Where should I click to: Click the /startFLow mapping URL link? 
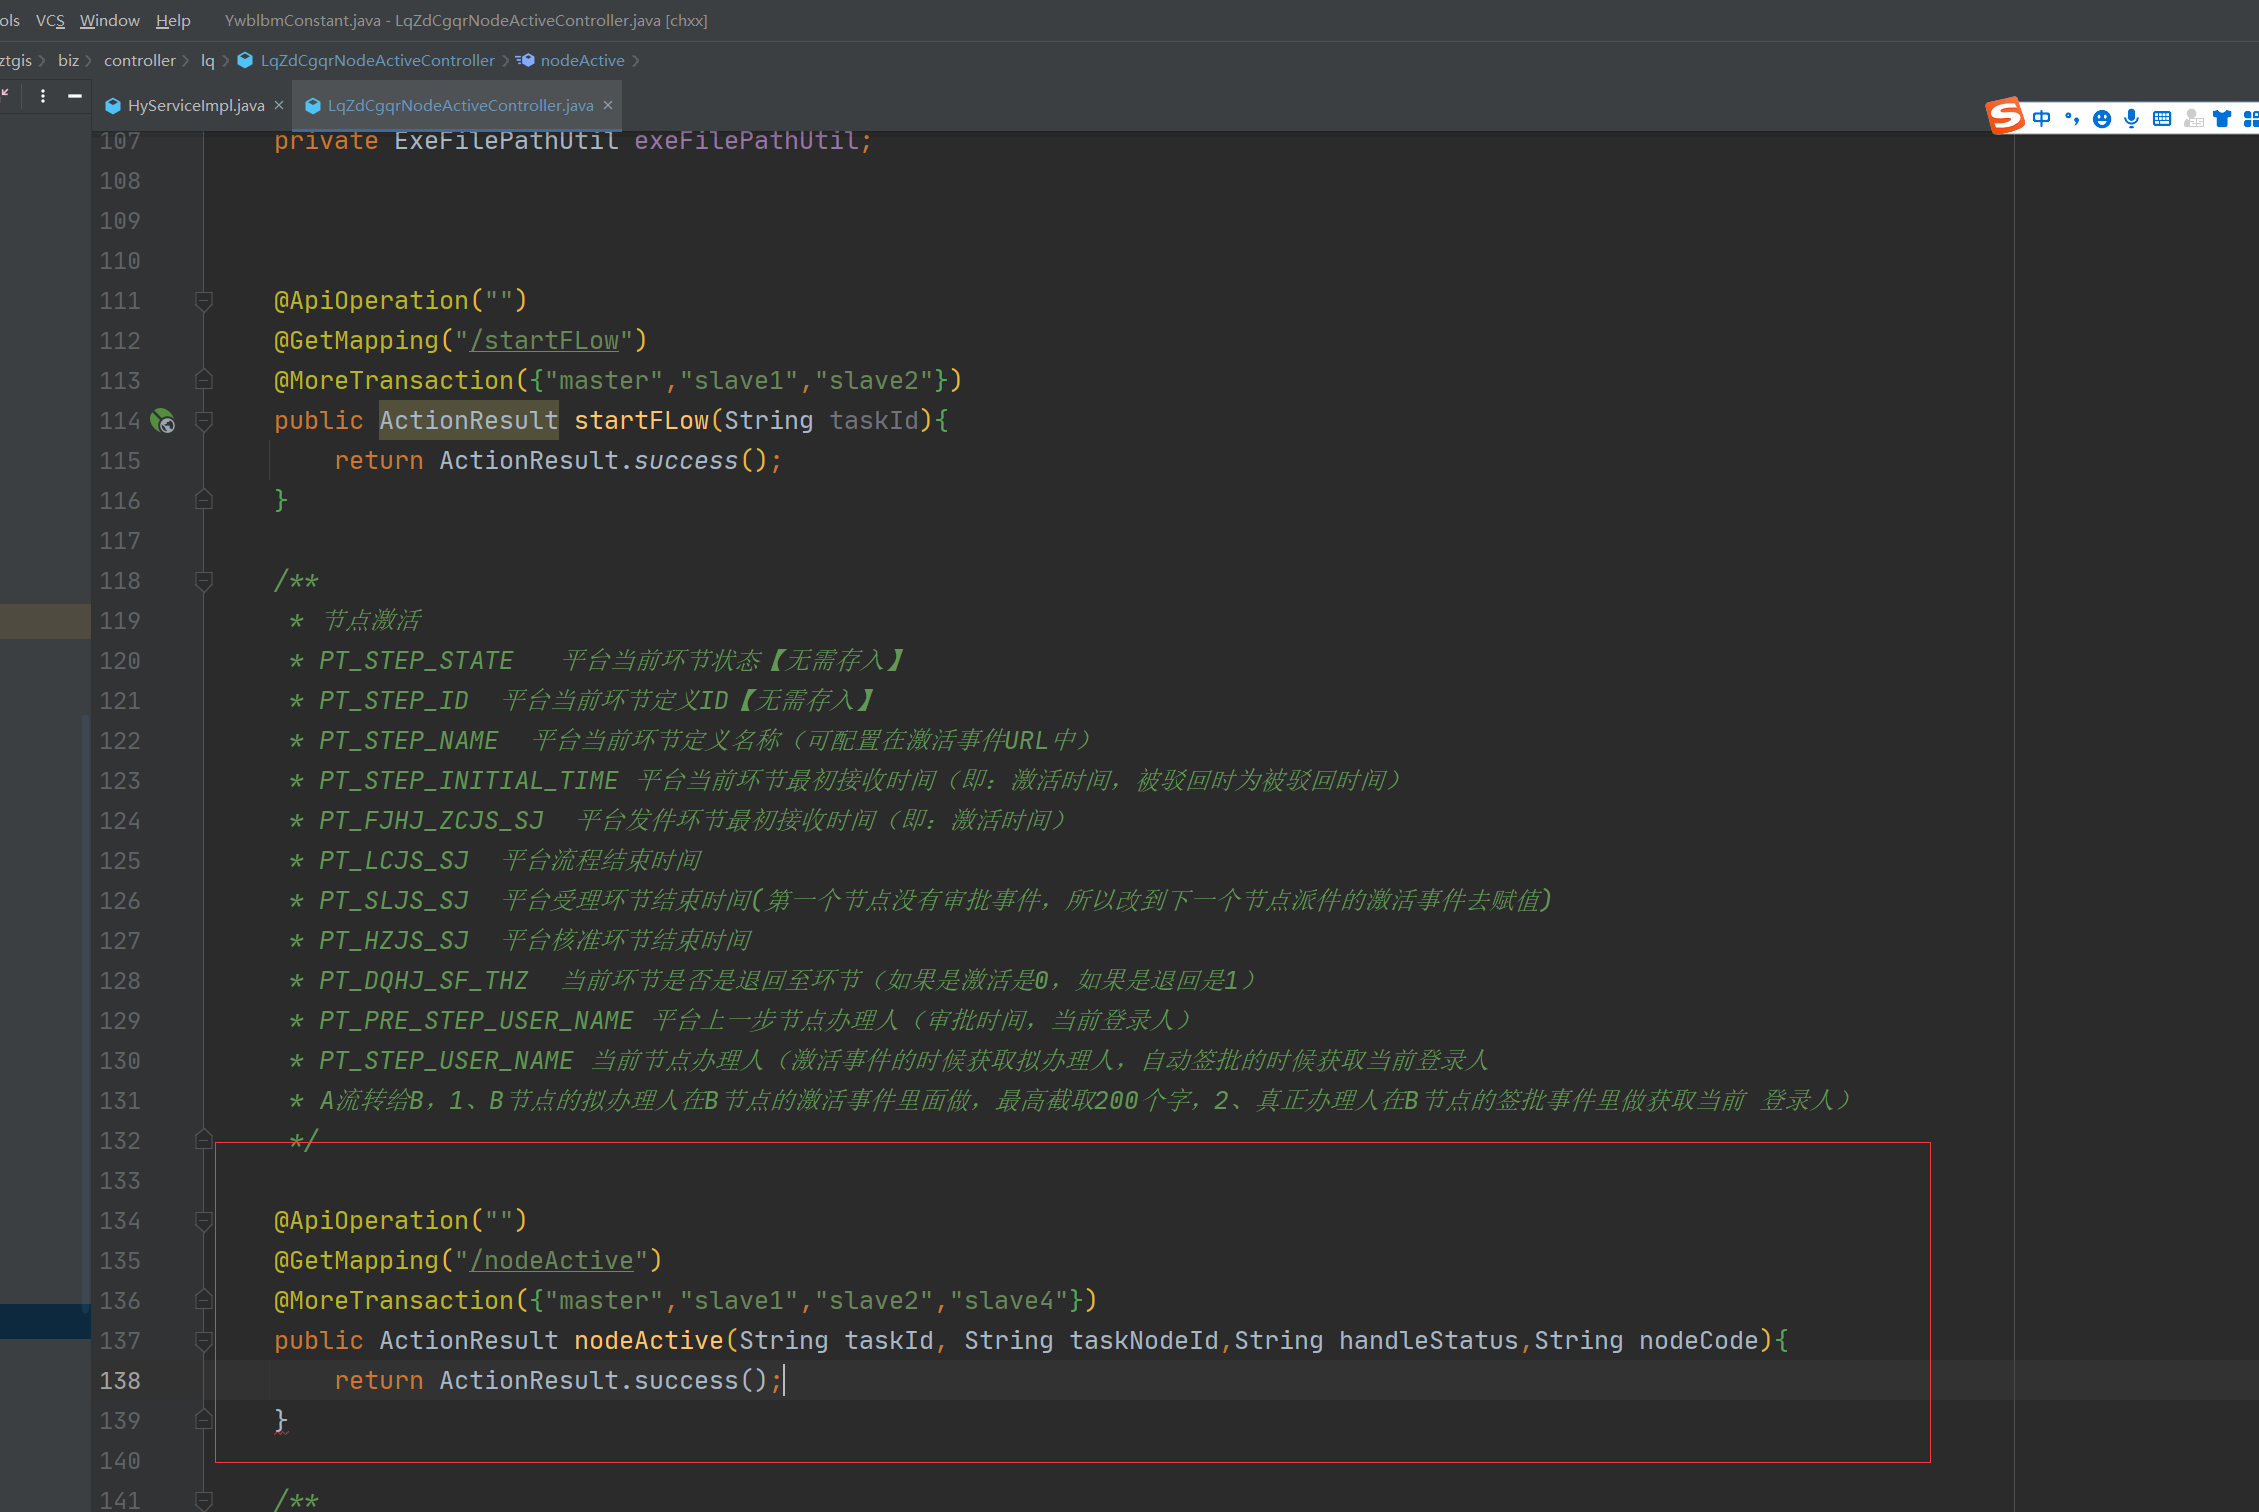(x=545, y=341)
